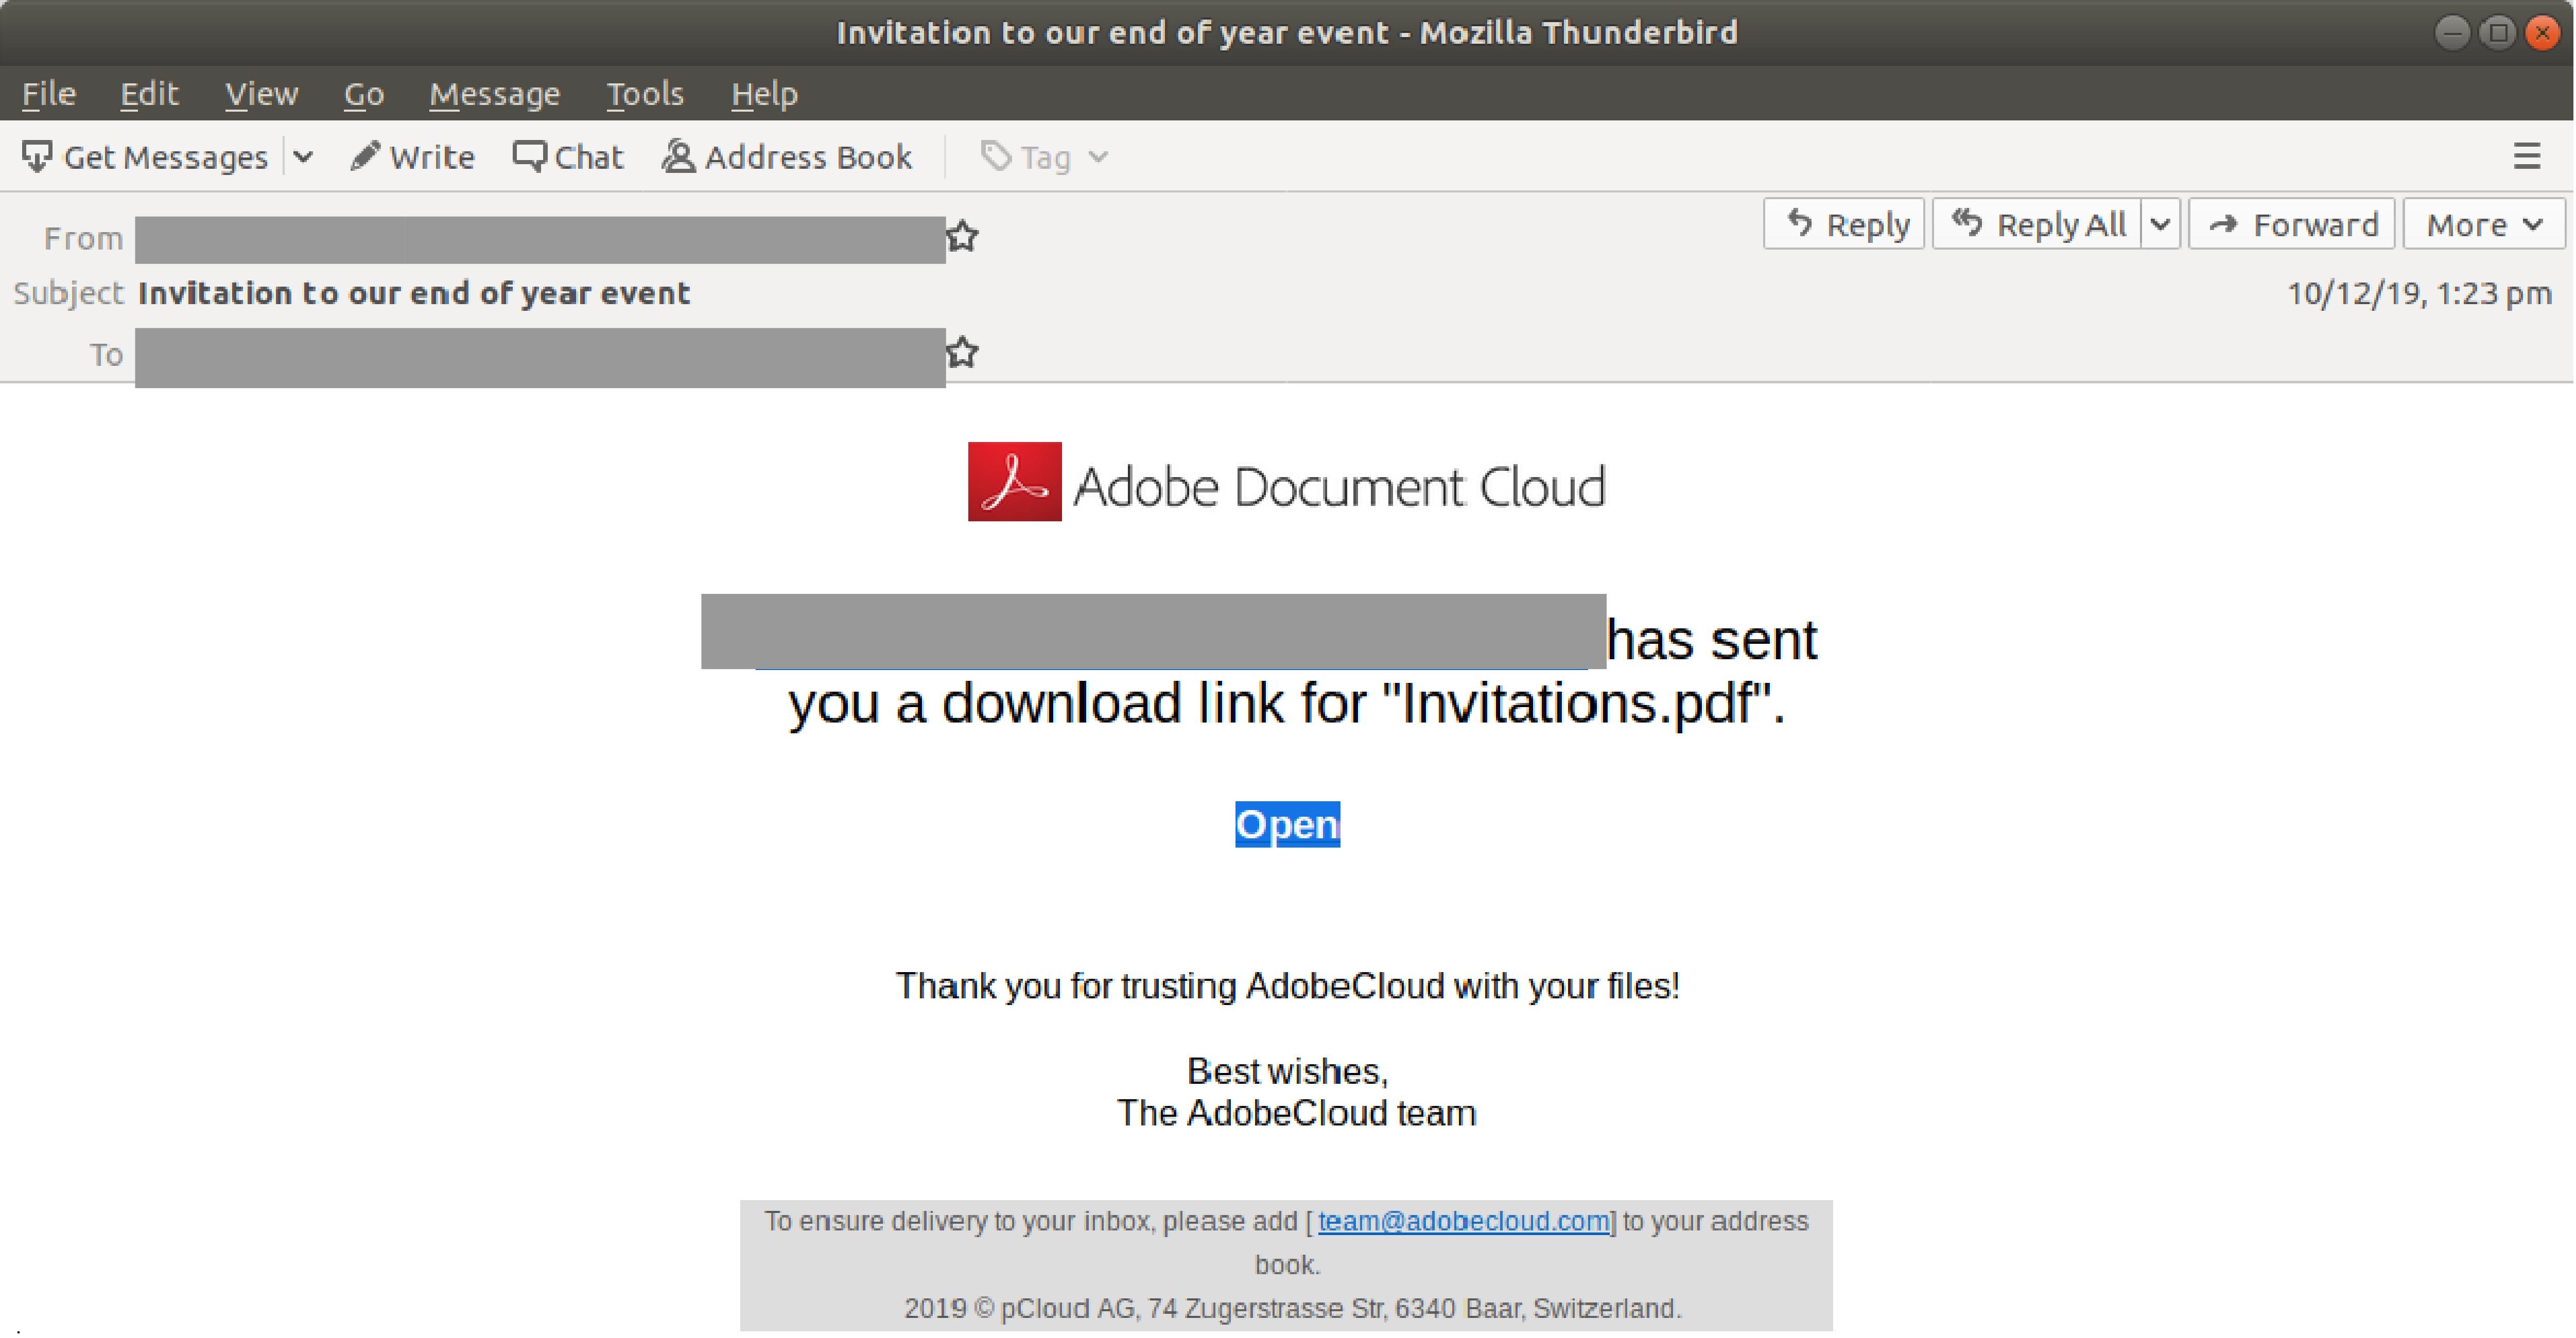The height and width of the screenshot is (1338, 2576).
Task: Click the Adobe Document Cloud PDF logo
Action: (1014, 482)
